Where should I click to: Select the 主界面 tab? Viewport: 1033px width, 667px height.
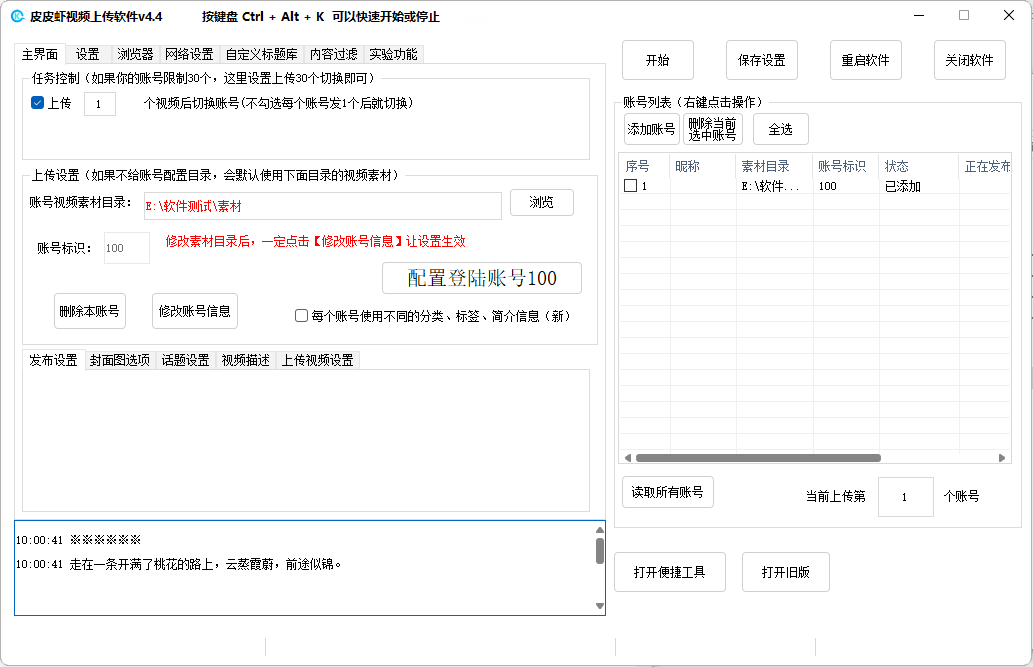[40, 54]
